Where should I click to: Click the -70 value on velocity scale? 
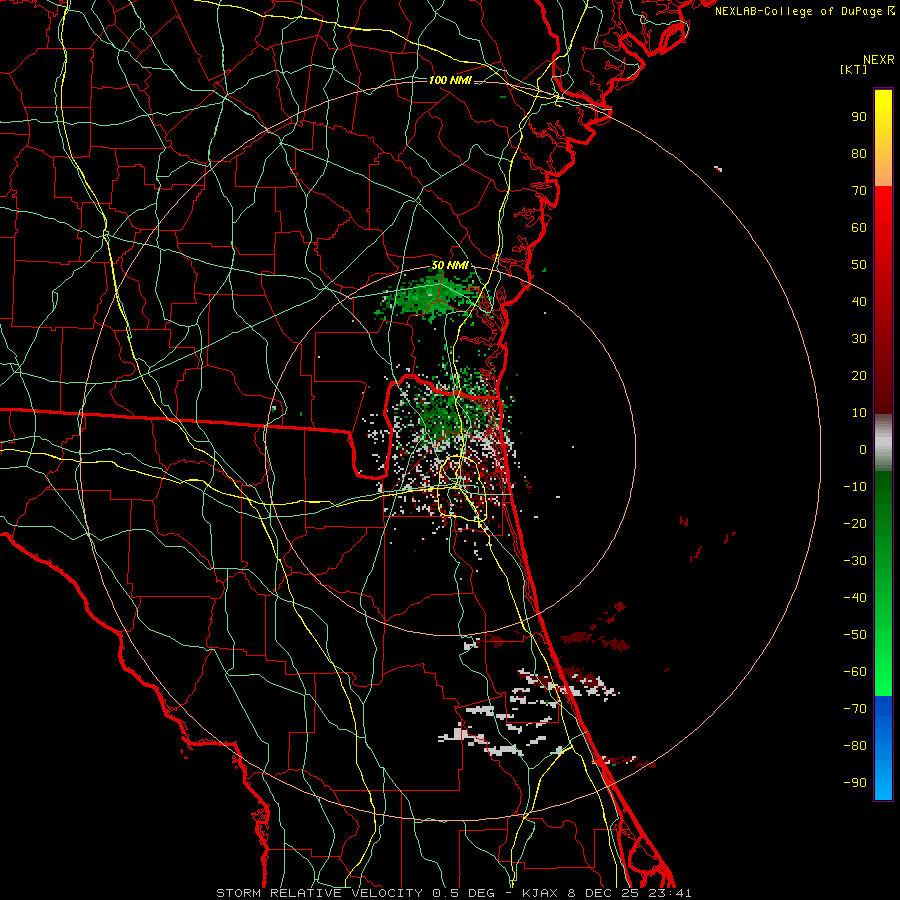point(855,709)
